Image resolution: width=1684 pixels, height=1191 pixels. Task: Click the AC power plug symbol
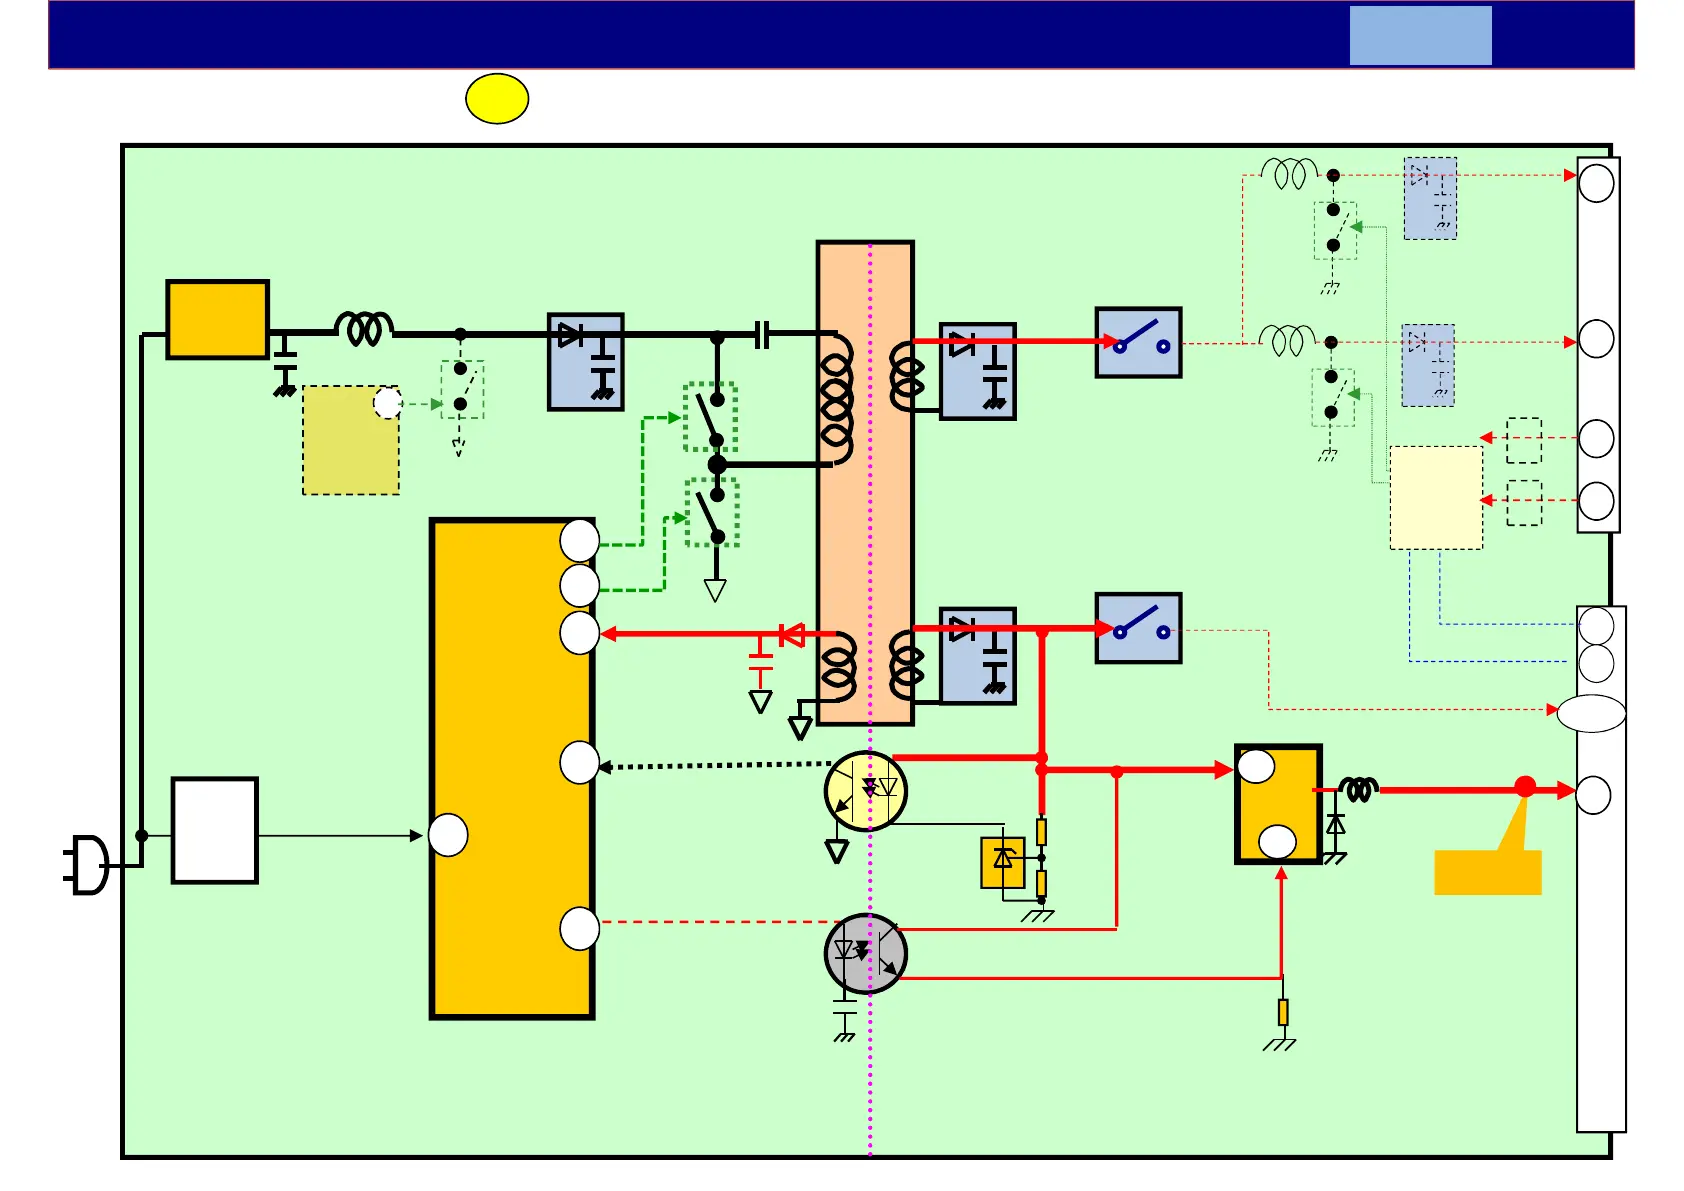pyautogui.click(x=87, y=864)
